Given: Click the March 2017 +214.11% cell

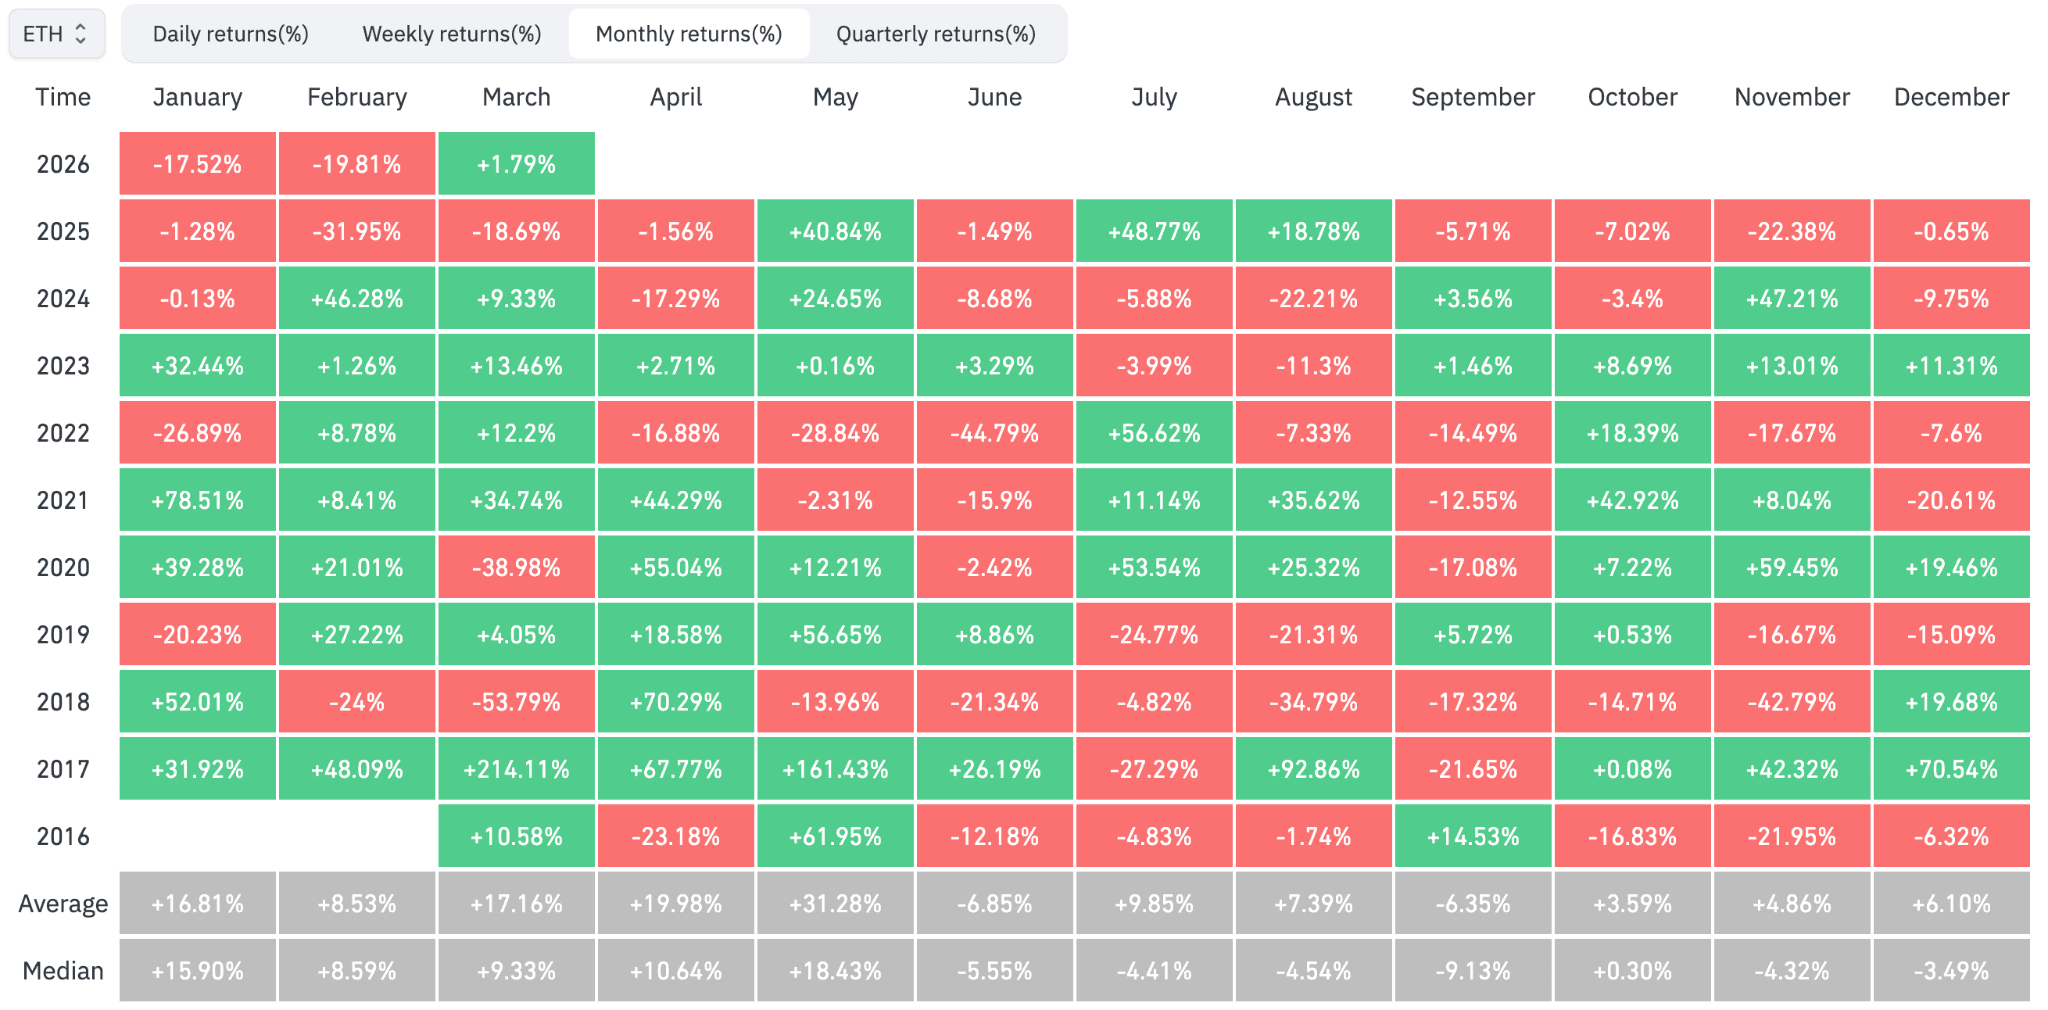Looking at the screenshot, I should point(516,769).
